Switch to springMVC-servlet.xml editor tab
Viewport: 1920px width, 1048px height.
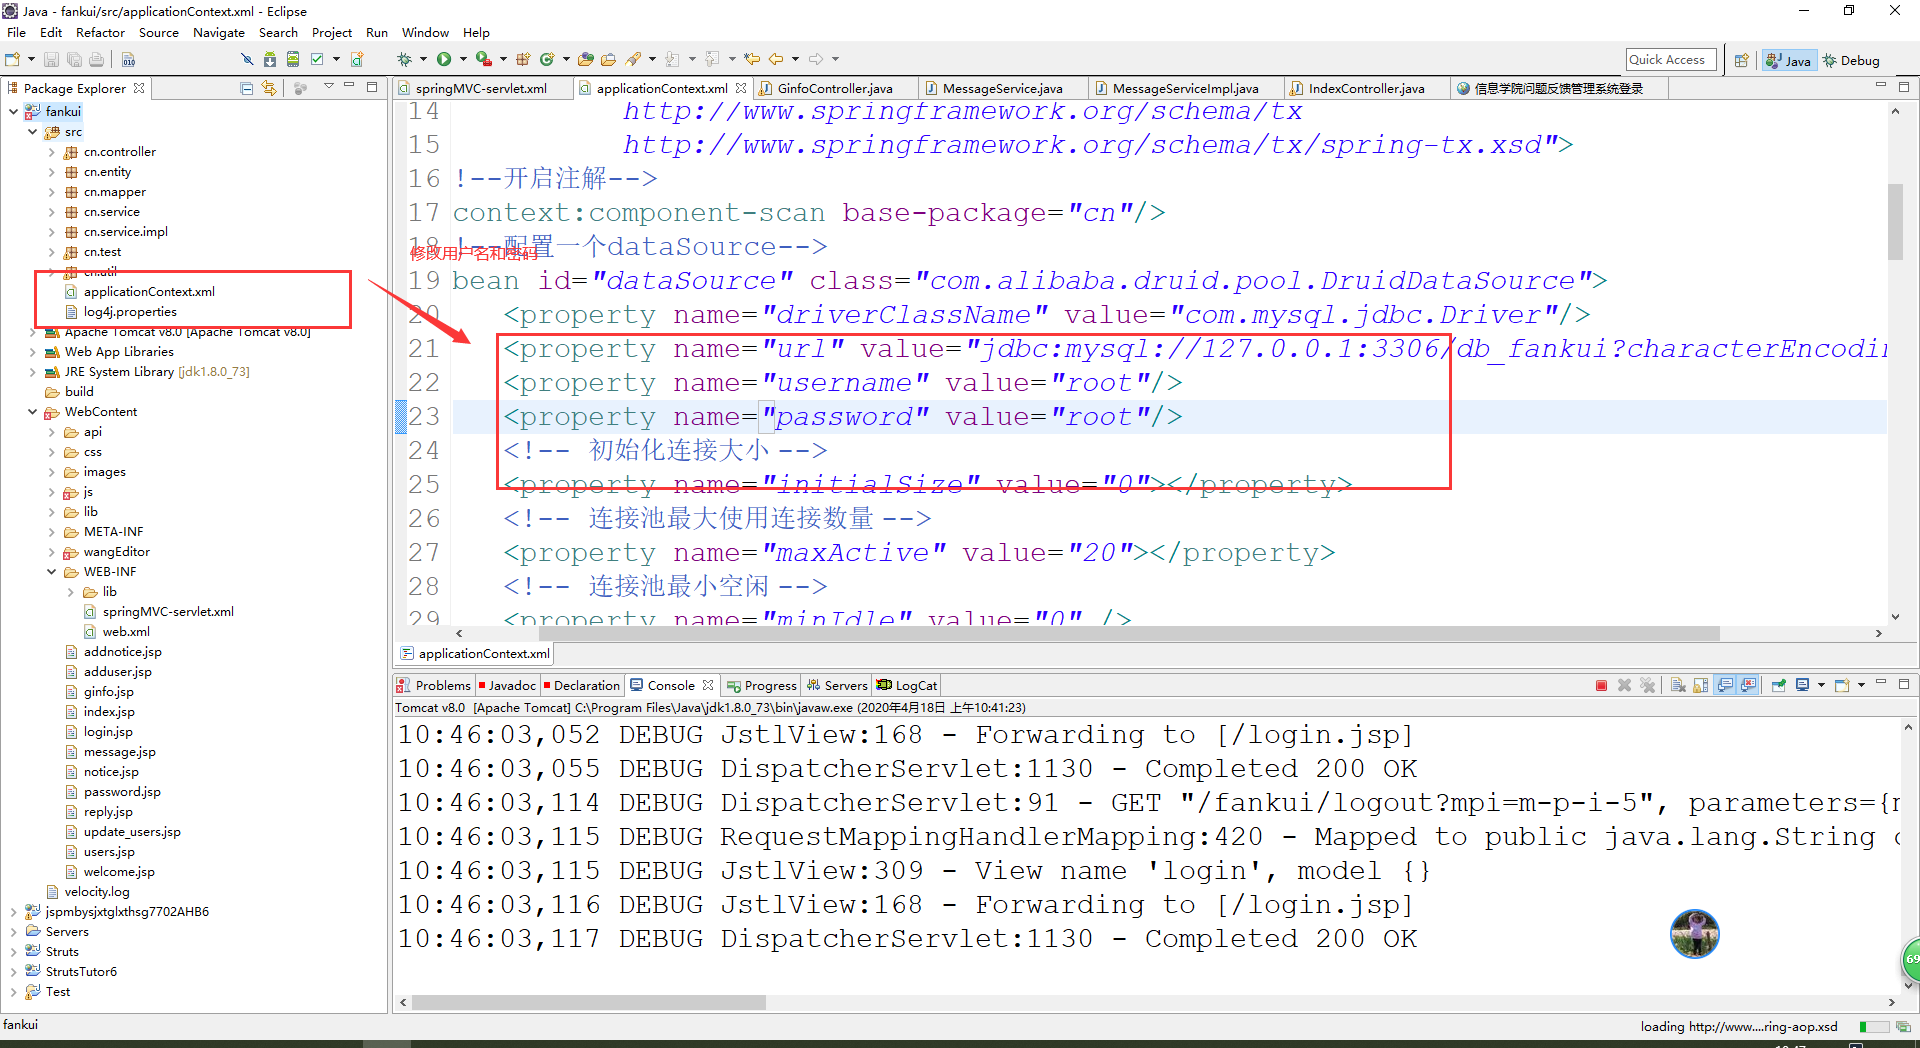tap(481, 89)
